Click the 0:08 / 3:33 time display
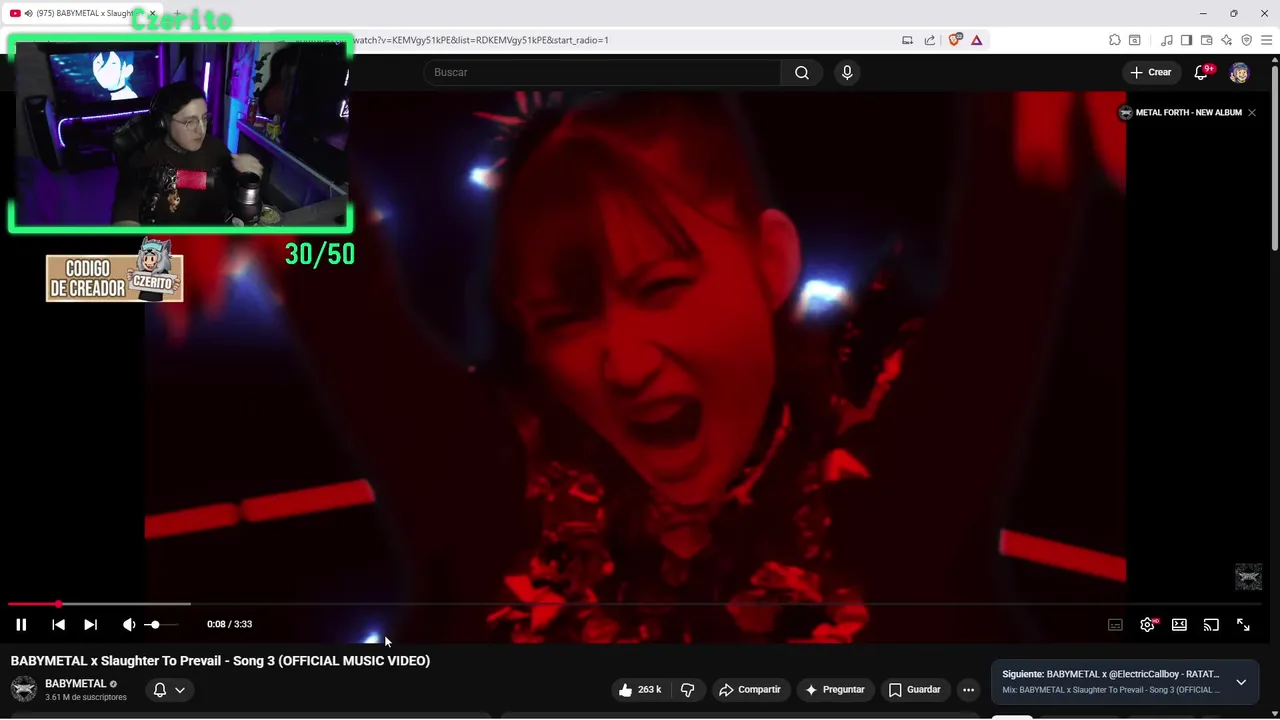 (229, 624)
